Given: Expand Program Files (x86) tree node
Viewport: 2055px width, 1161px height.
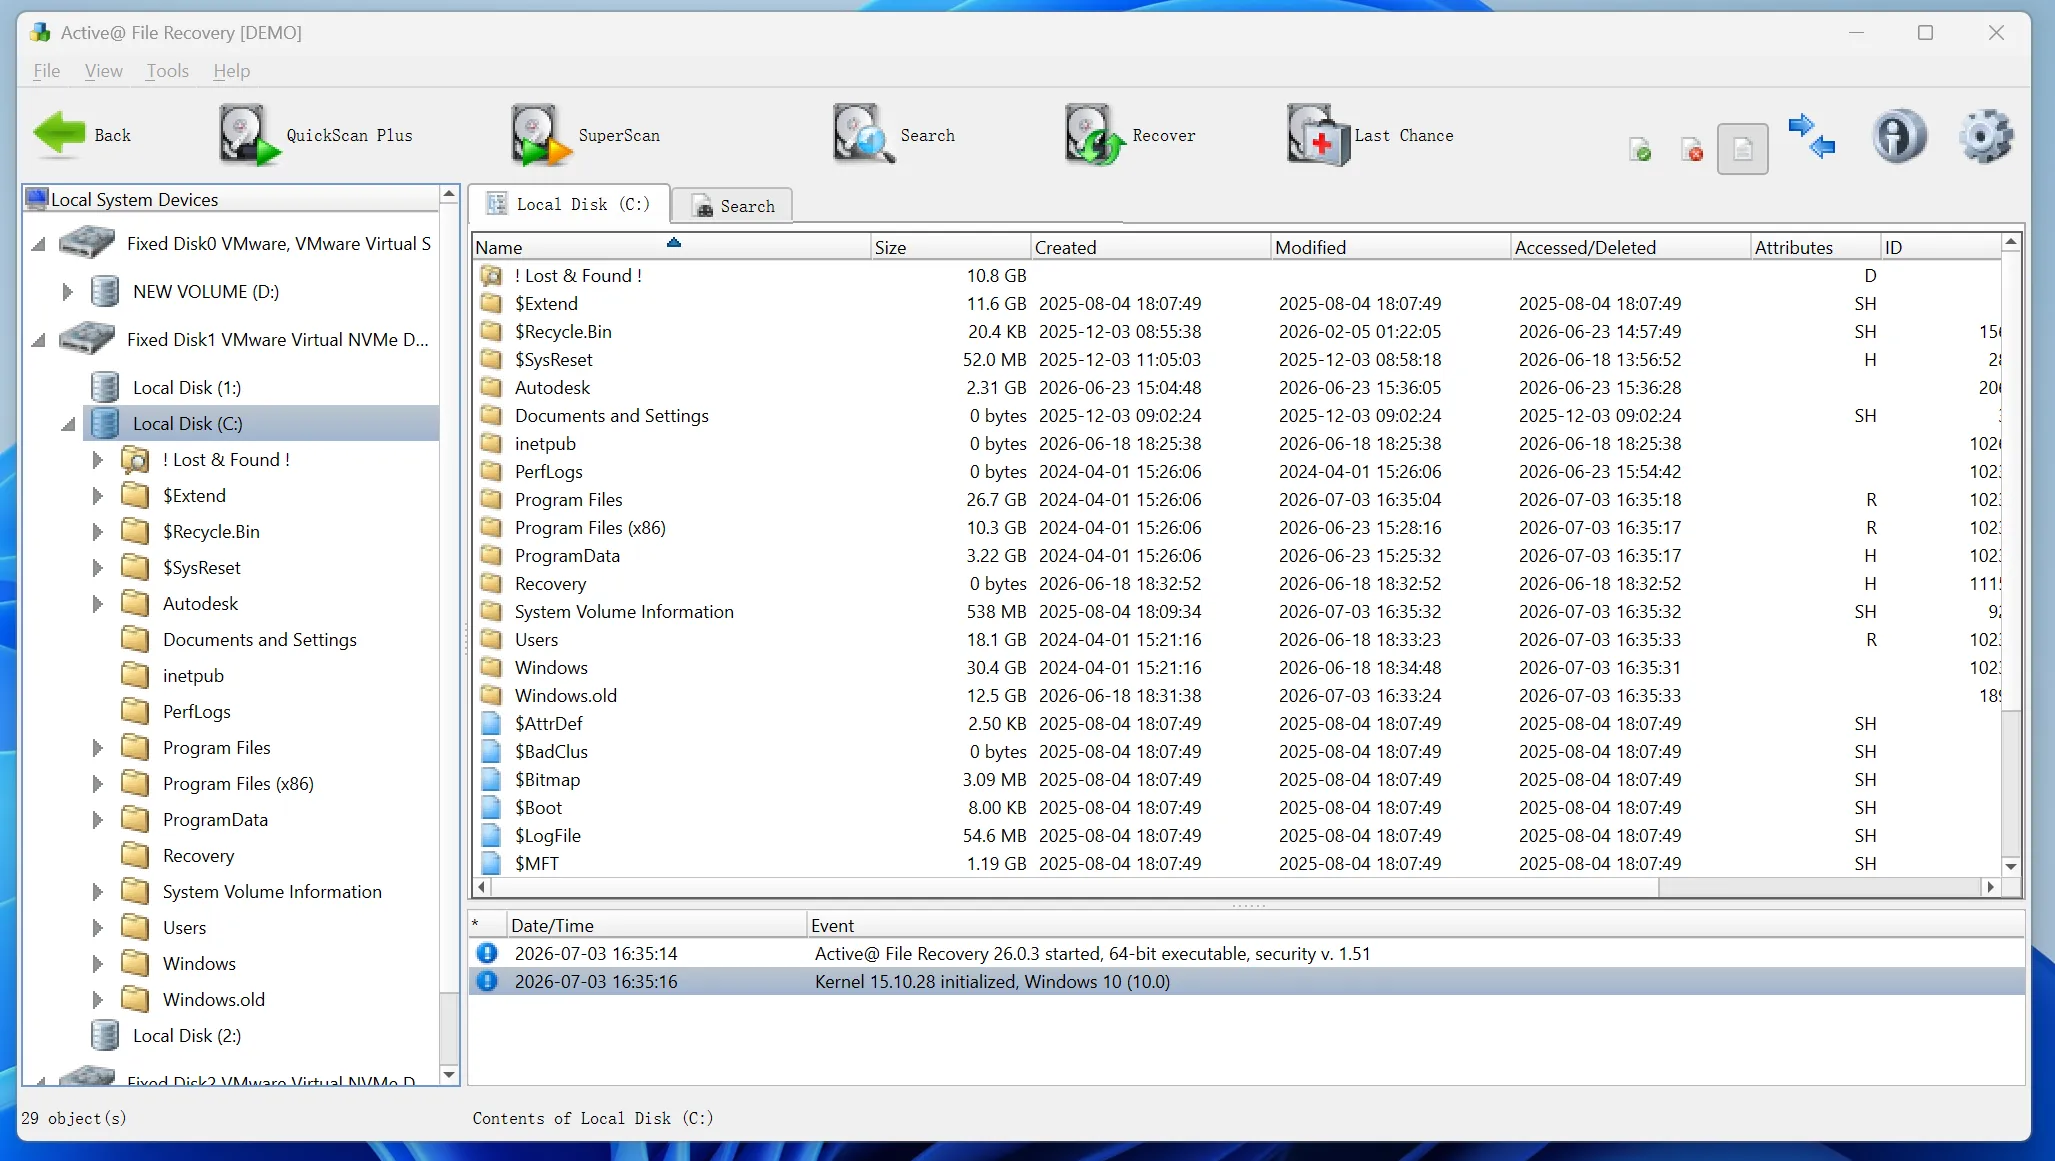Looking at the screenshot, I should [x=97, y=783].
